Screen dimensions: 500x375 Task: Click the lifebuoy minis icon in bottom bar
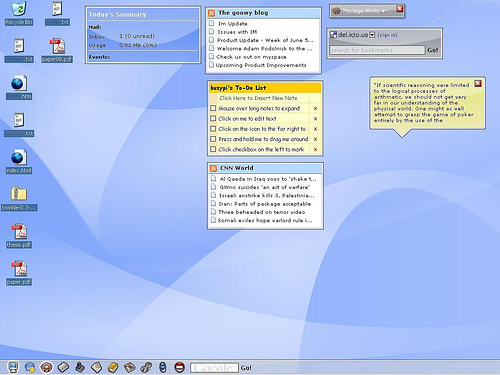click(x=47, y=367)
